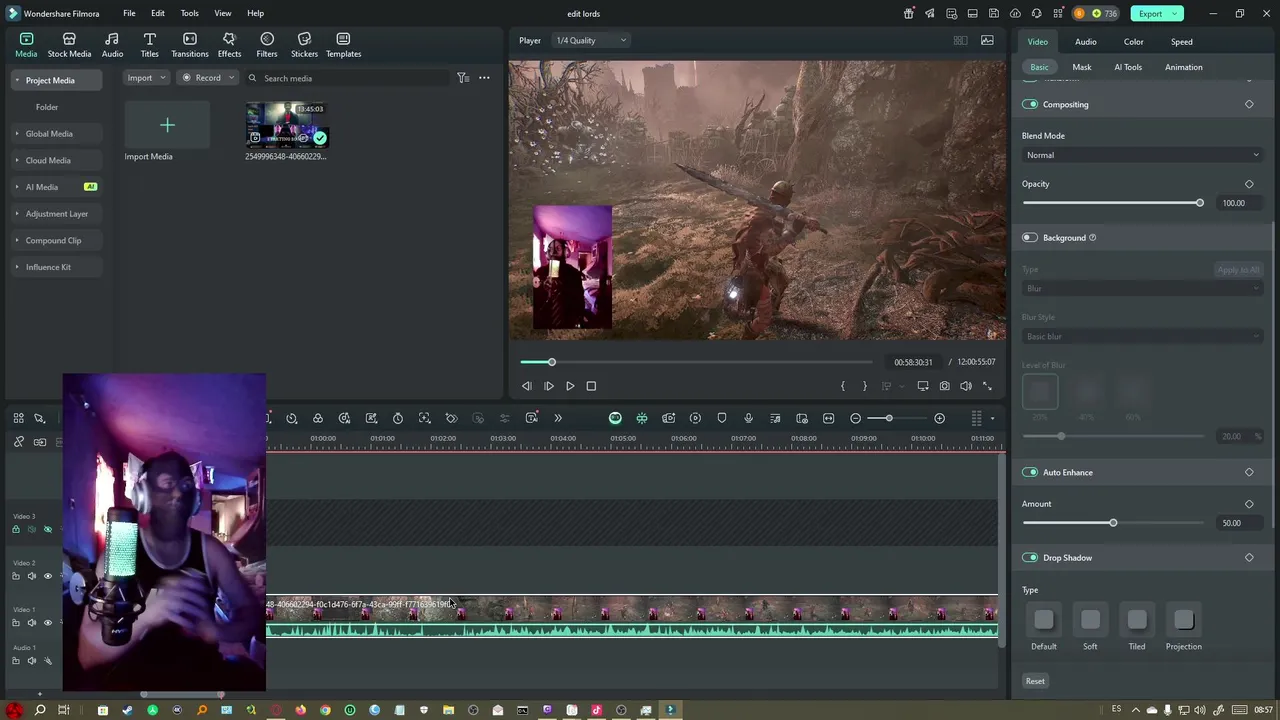Screen dimensions: 1280x720
Task: Toggle the Auto Enhance switch
Action: click(1030, 472)
